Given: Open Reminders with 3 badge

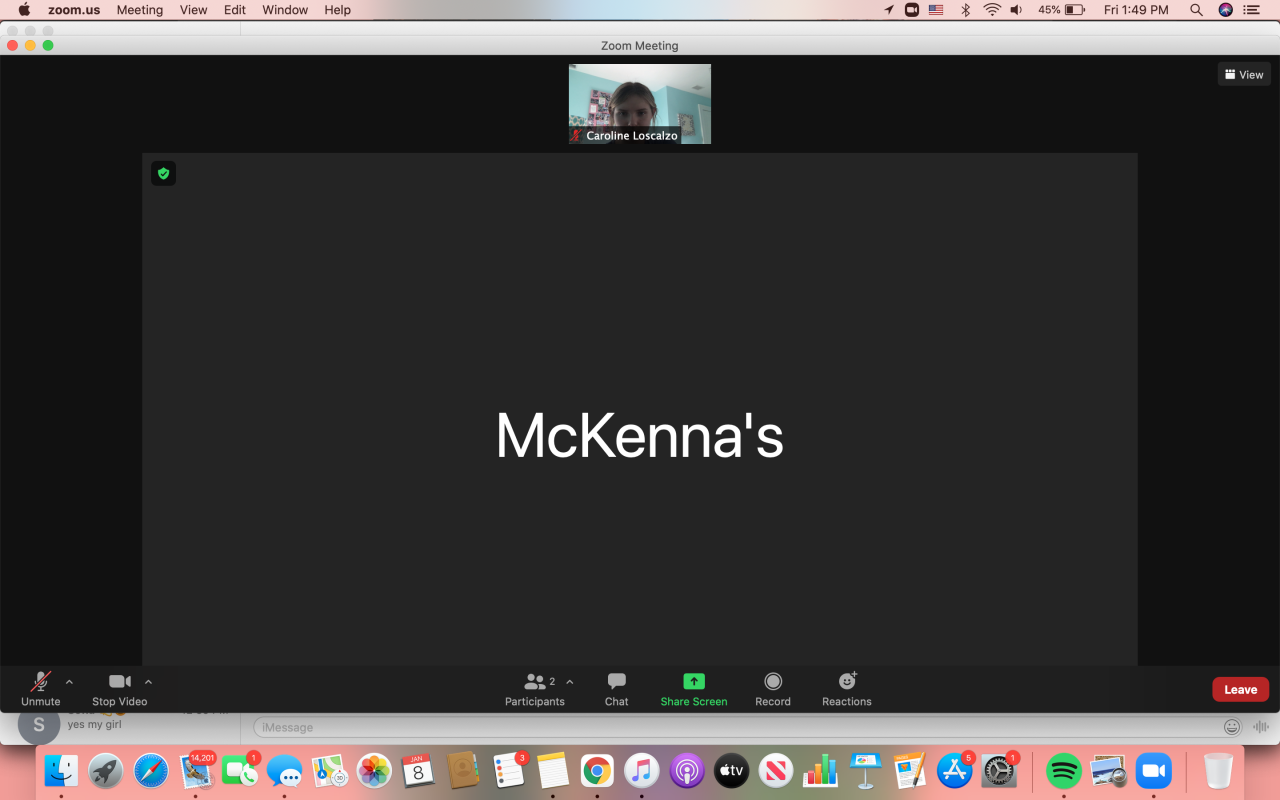Looking at the screenshot, I should [508, 770].
